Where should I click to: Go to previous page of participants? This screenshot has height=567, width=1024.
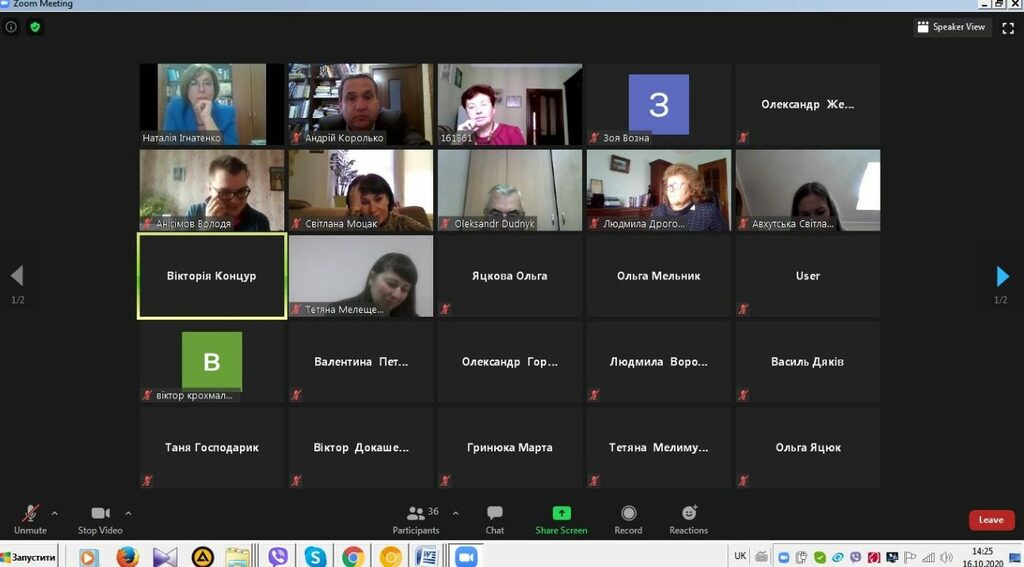pyautogui.click(x=17, y=276)
